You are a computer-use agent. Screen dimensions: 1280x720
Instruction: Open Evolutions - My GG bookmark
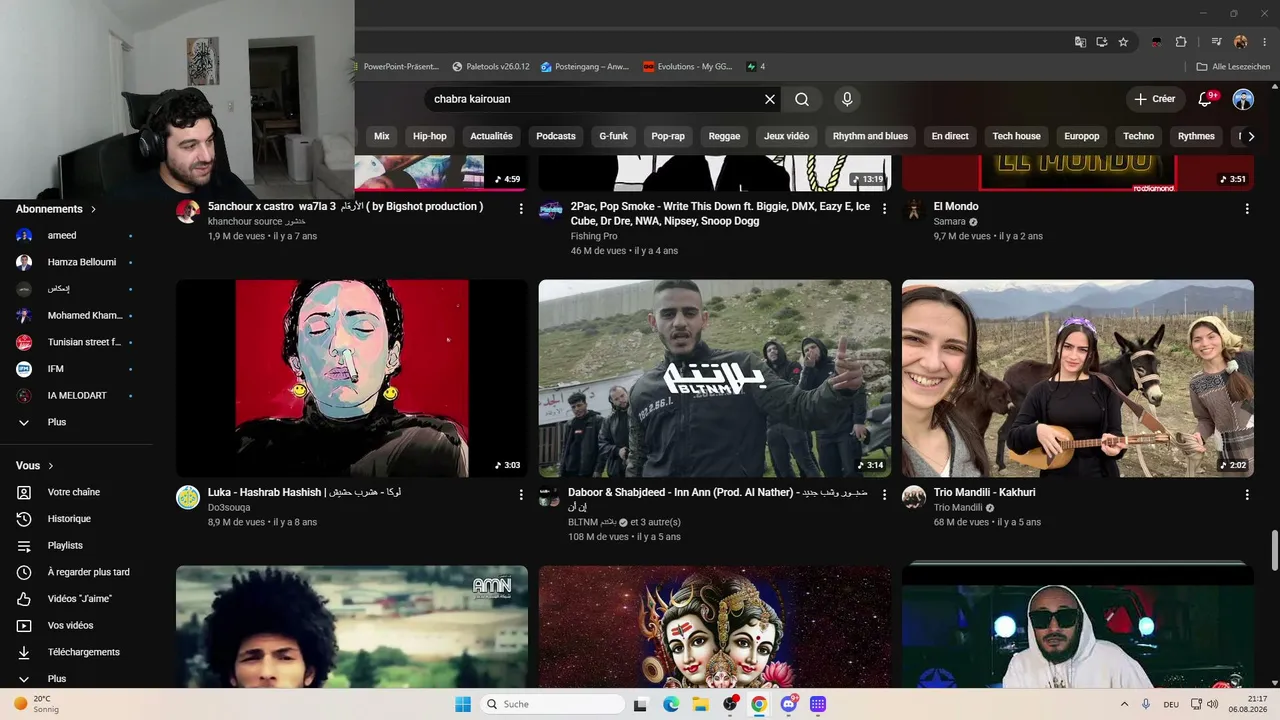(x=687, y=67)
